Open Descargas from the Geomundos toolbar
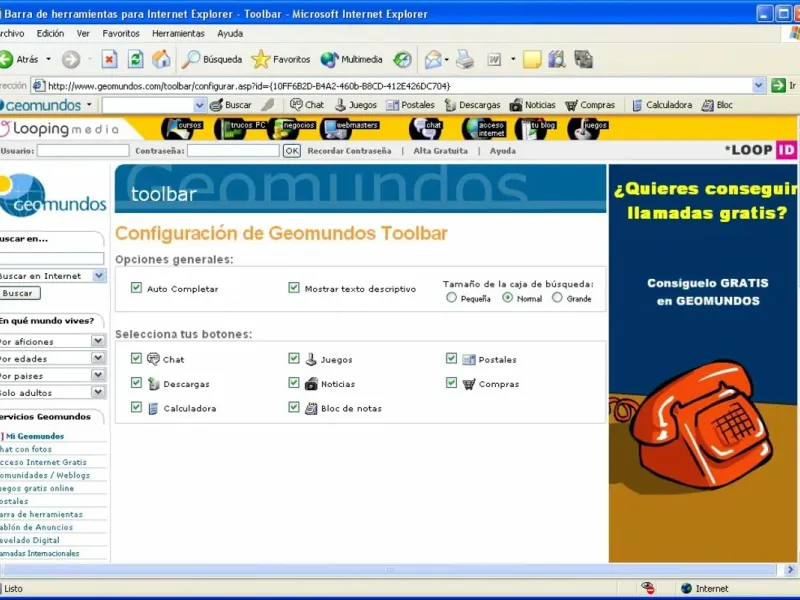 (472, 105)
